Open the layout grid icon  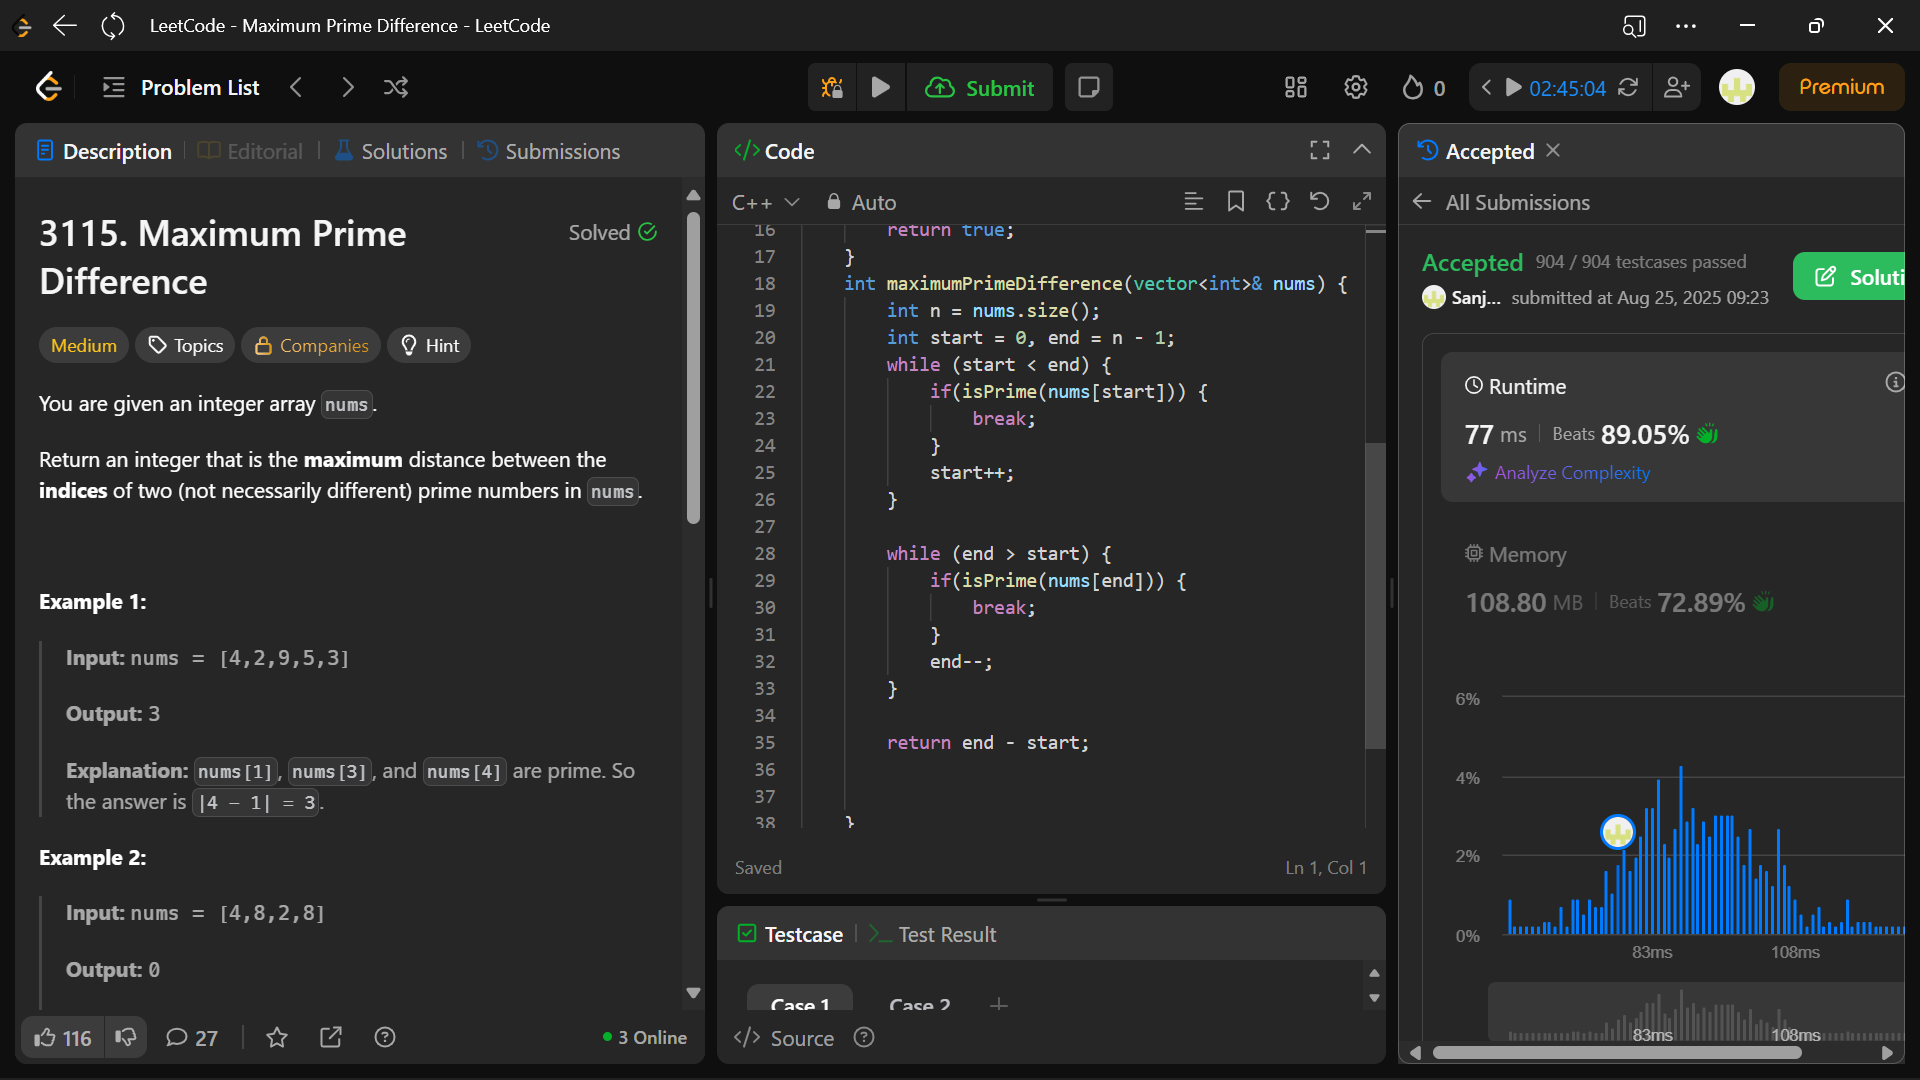coord(1296,88)
